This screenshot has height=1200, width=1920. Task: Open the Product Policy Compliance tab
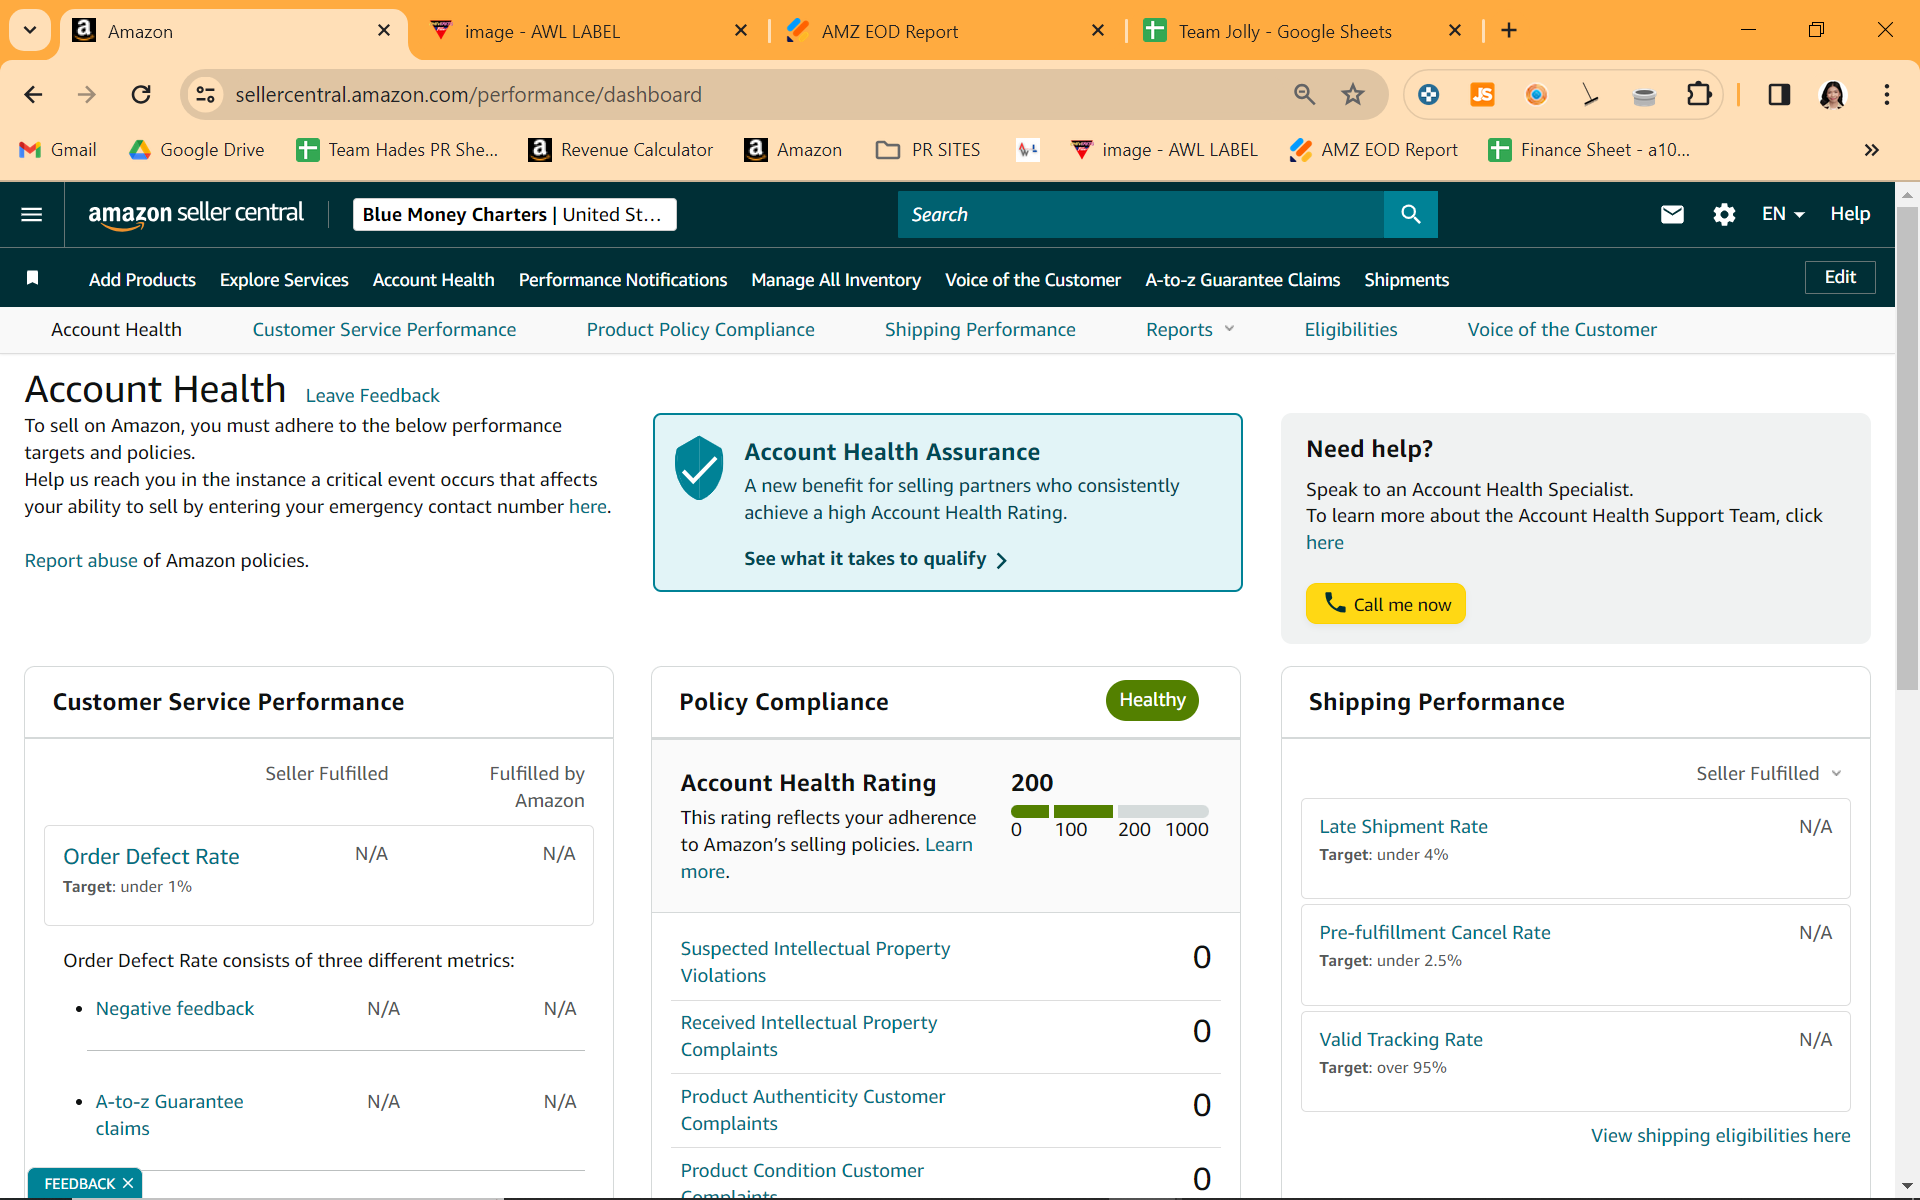(x=700, y=330)
